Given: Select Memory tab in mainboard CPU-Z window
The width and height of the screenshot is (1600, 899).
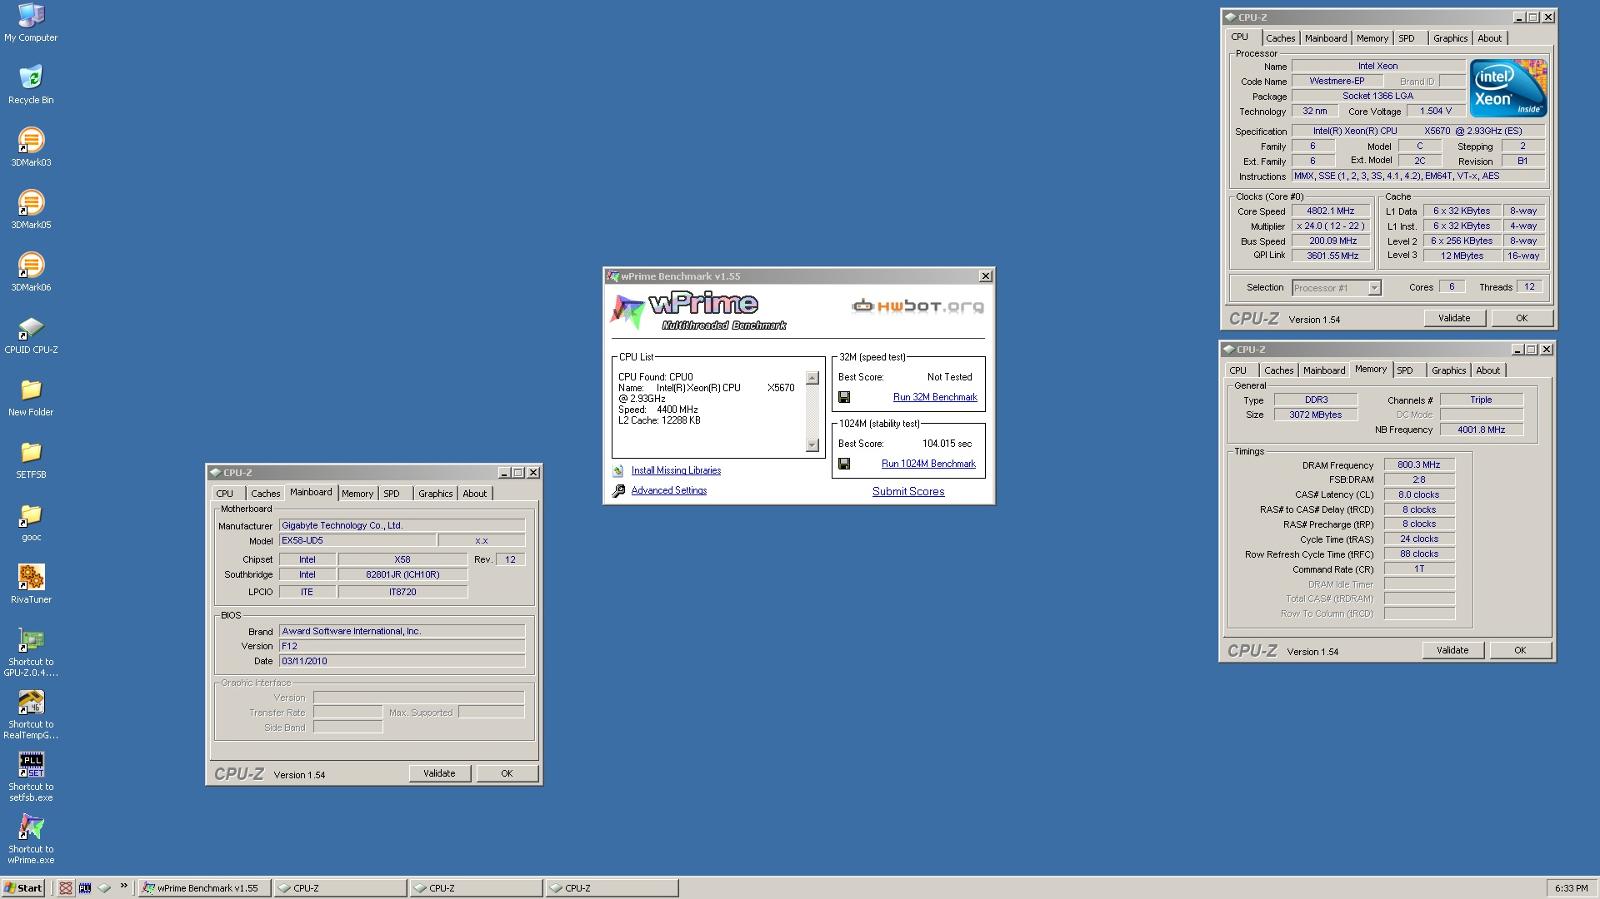Looking at the screenshot, I should [x=357, y=494].
